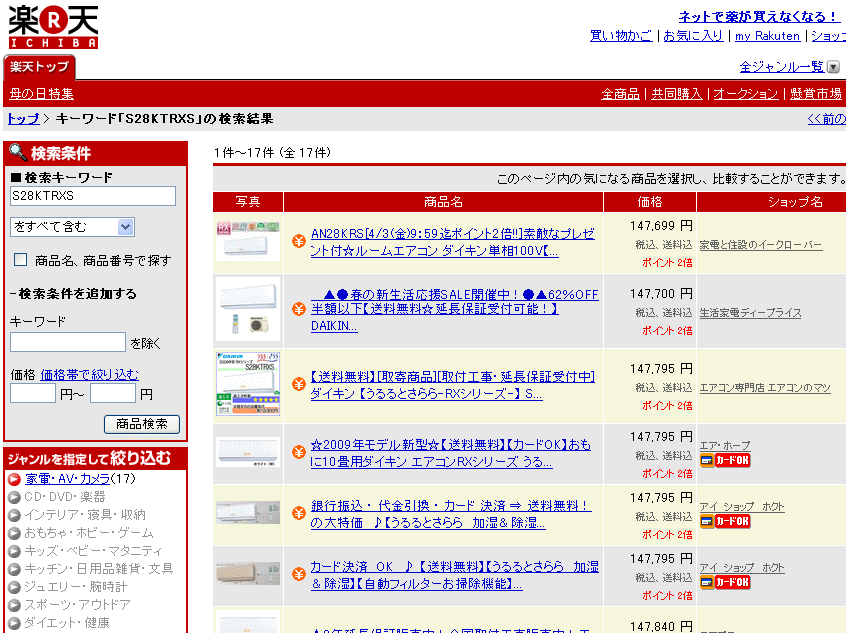This screenshot has width=846, height=633.
Task: Open the Daikin S28KTRXS product thumbnail
Action: tap(248, 383)
